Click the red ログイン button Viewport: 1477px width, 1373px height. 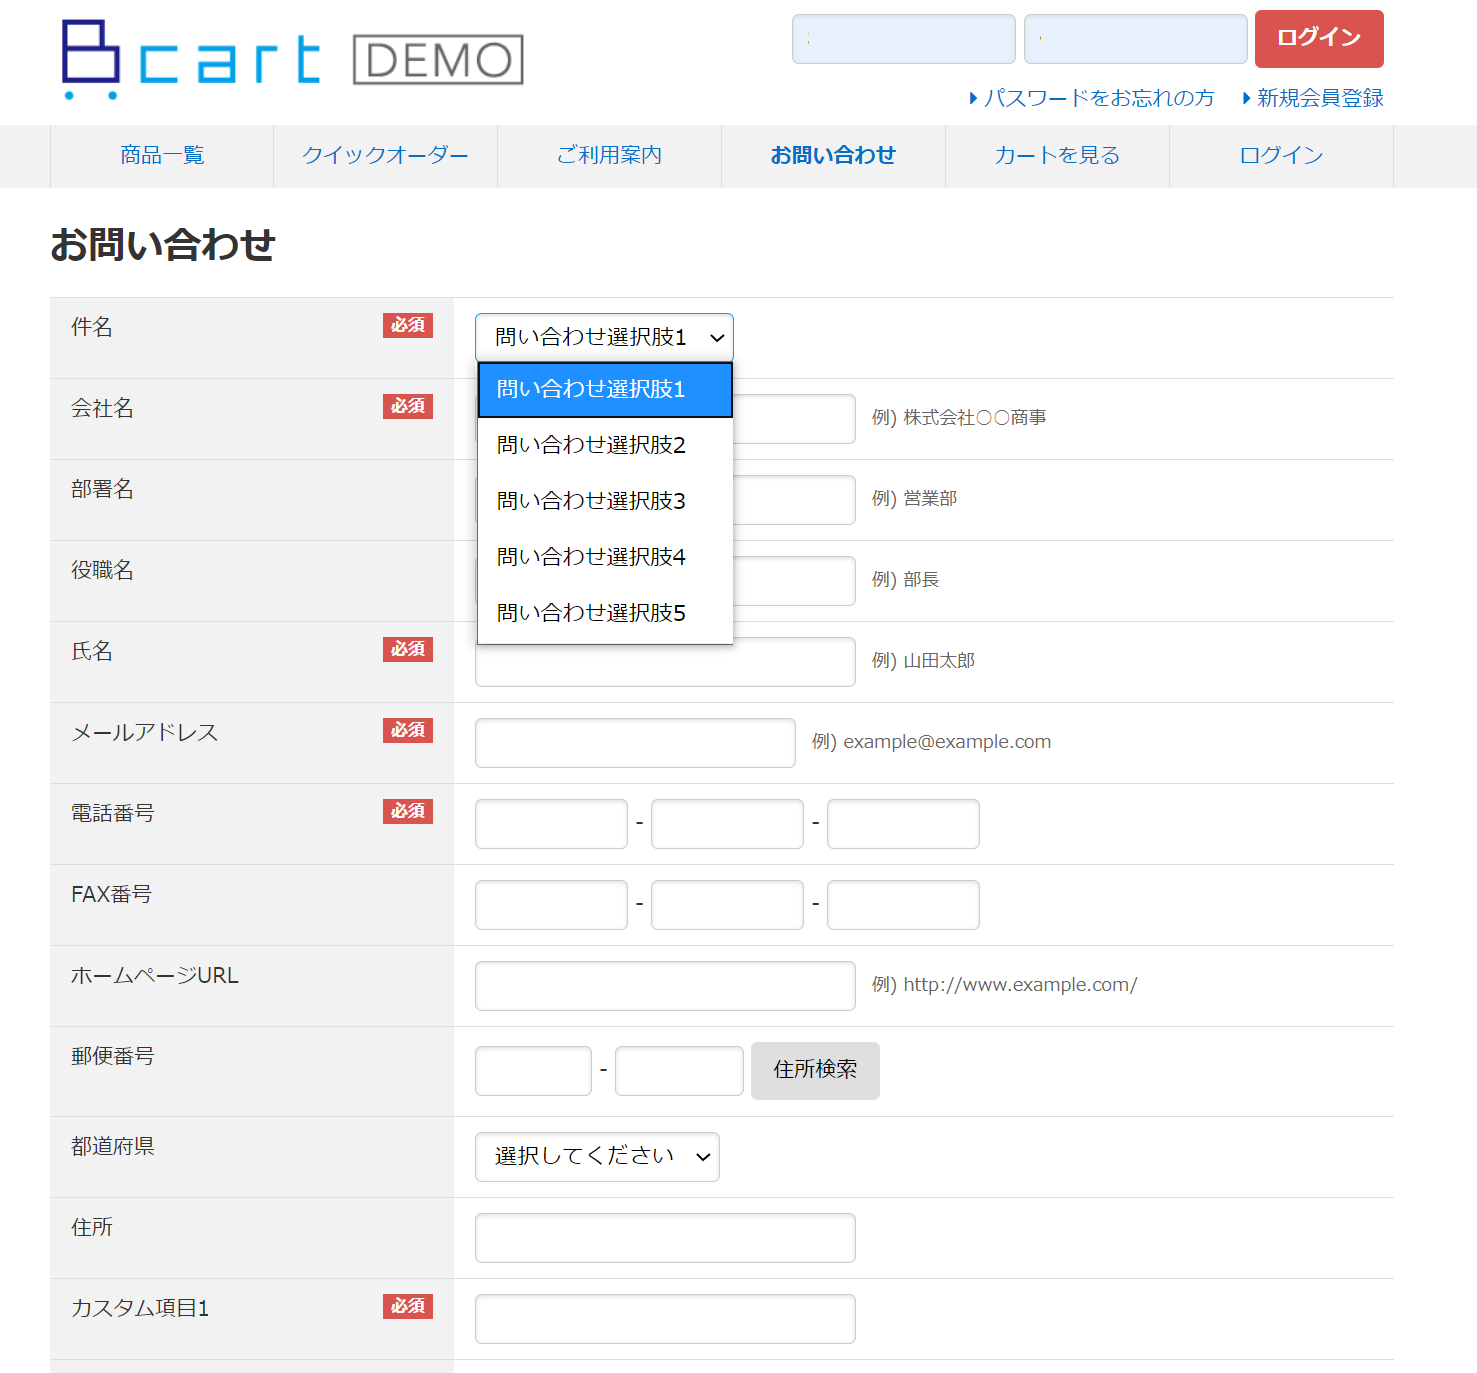click(x=1319, y=39)
